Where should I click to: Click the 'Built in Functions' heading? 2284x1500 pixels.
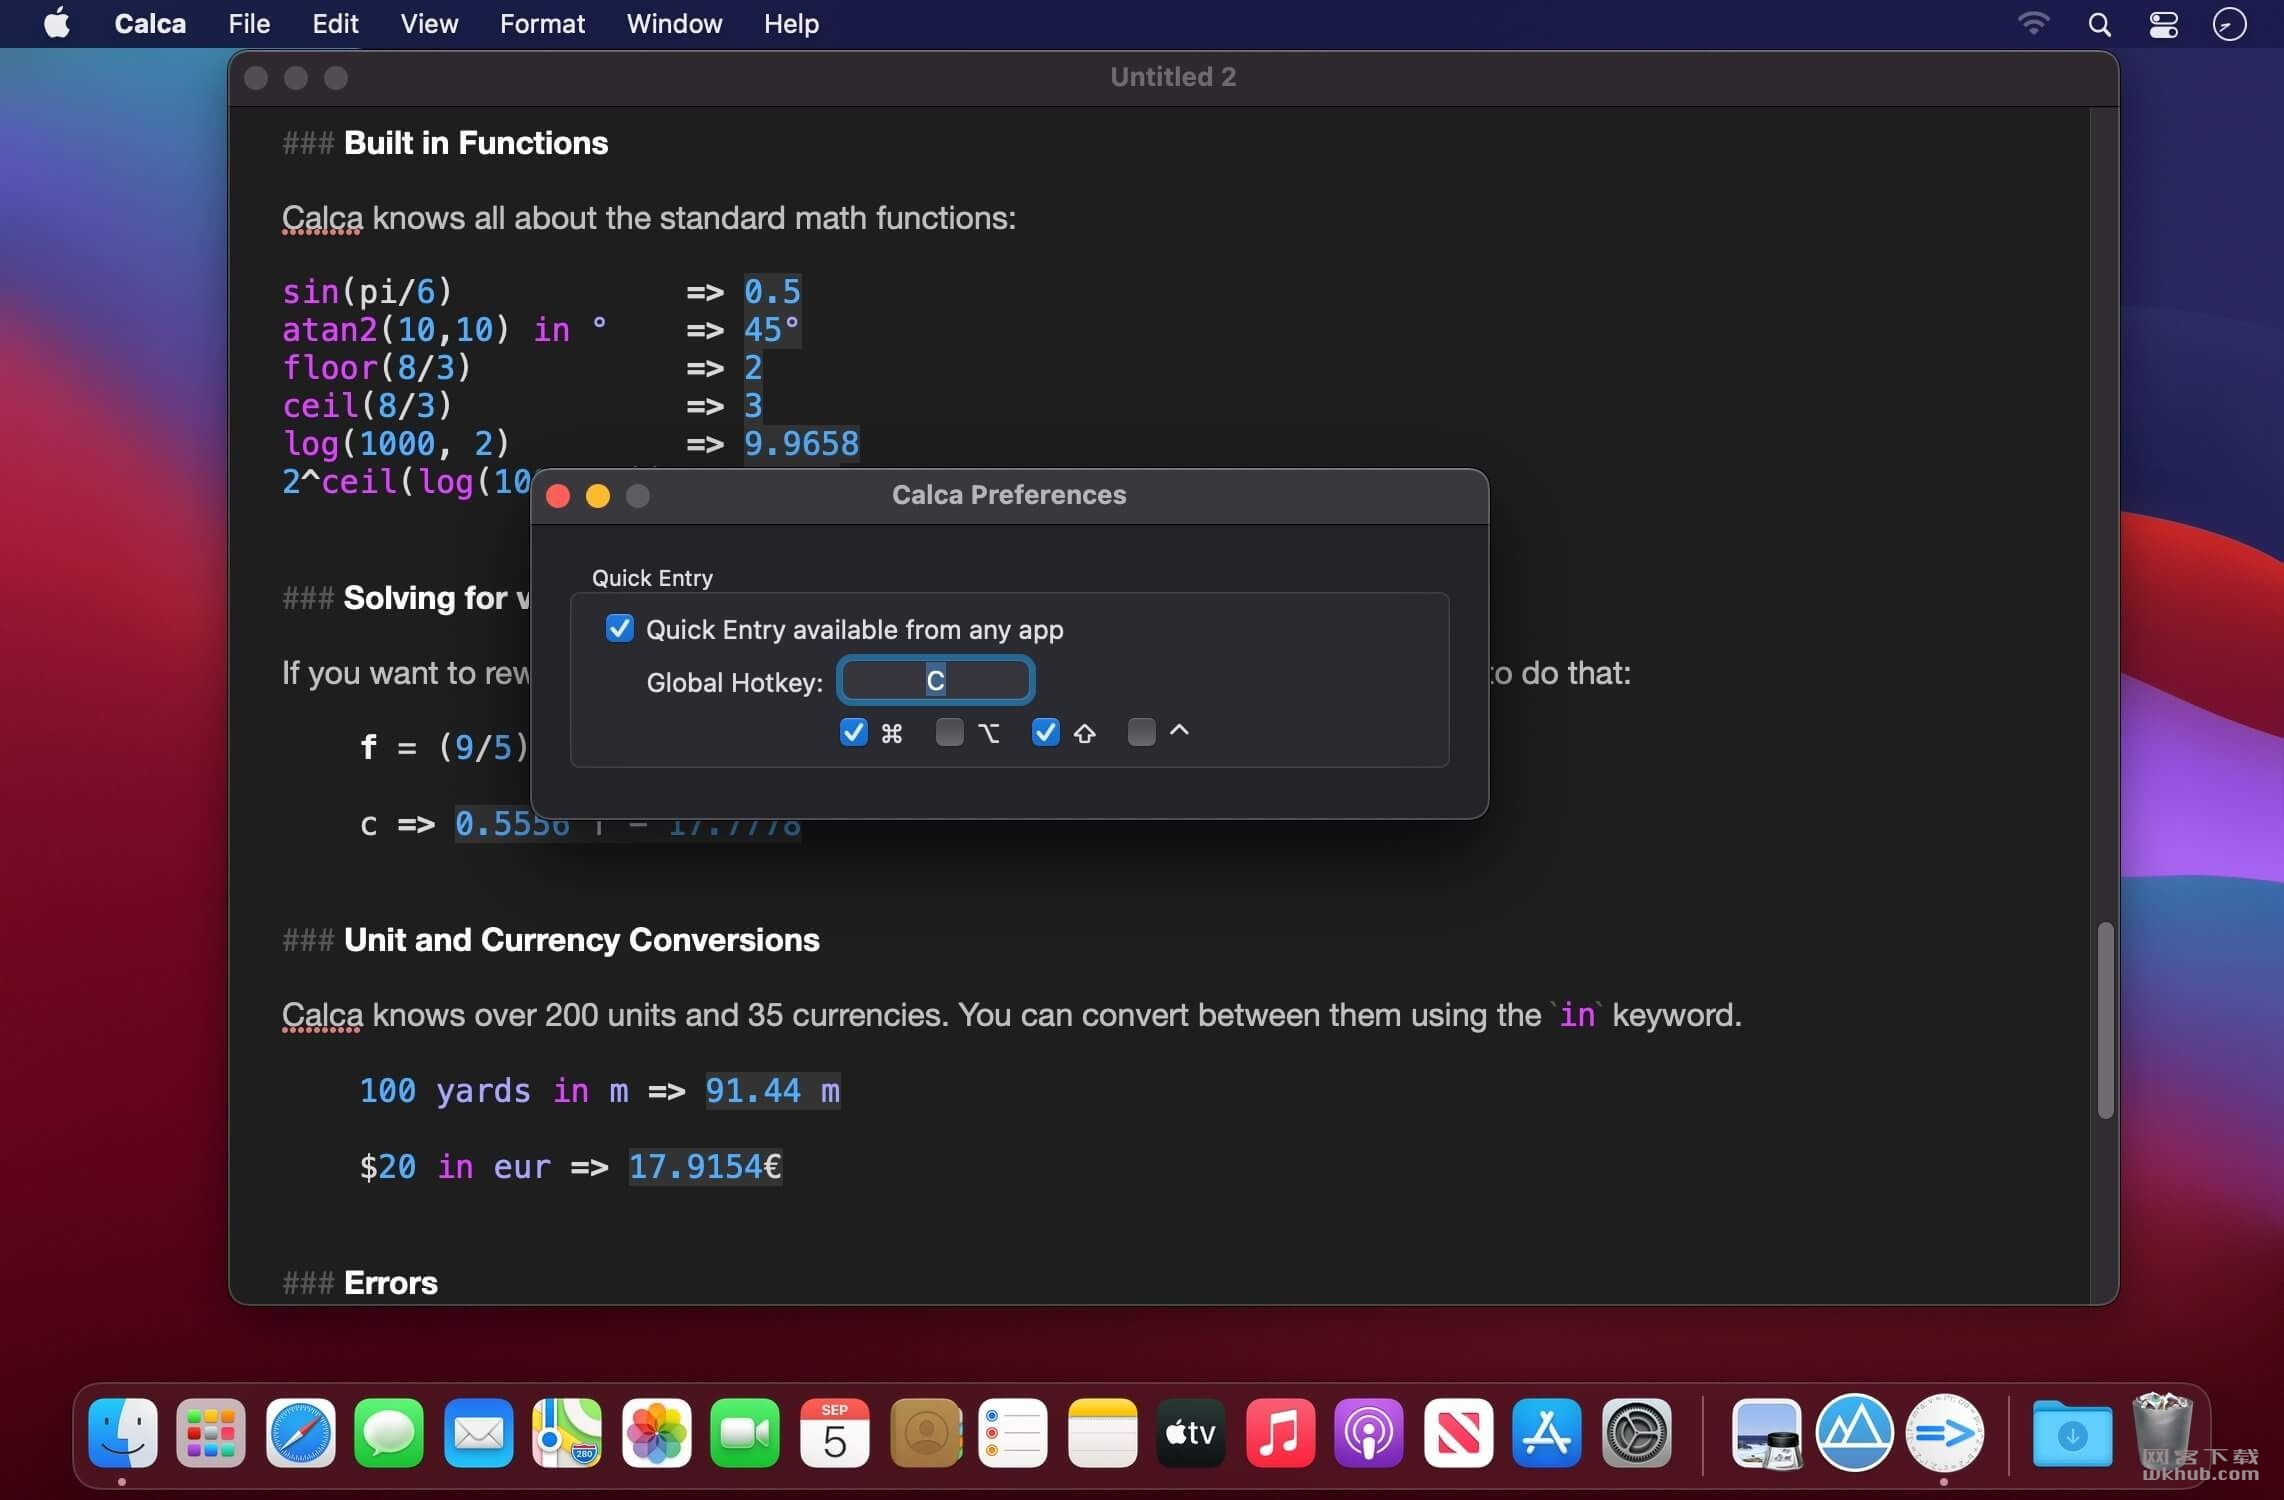(x=475, y=143)
